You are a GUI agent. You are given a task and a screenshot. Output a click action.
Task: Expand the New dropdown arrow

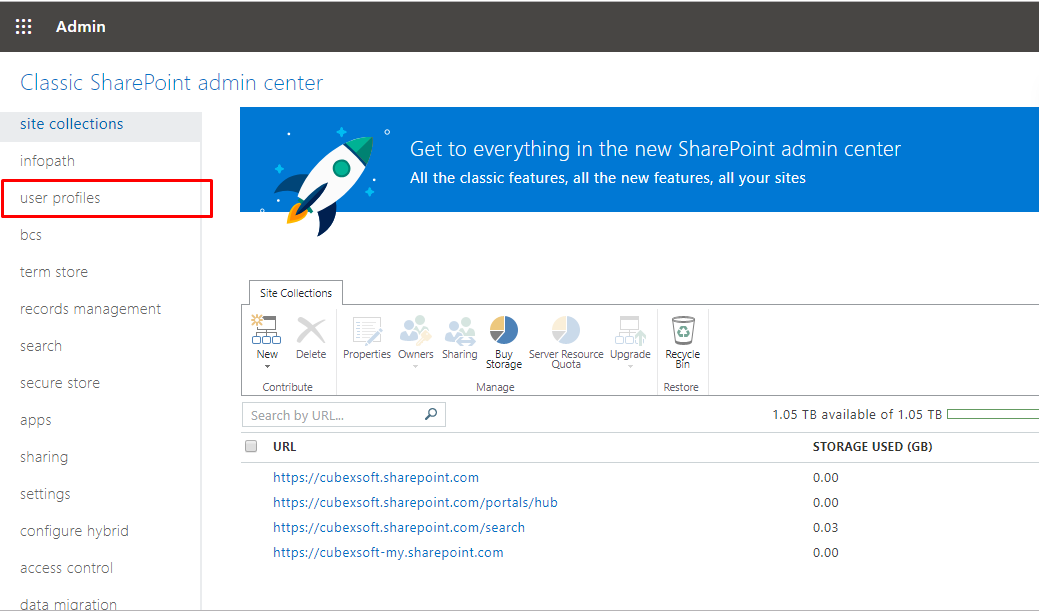(x=268, y=366)
